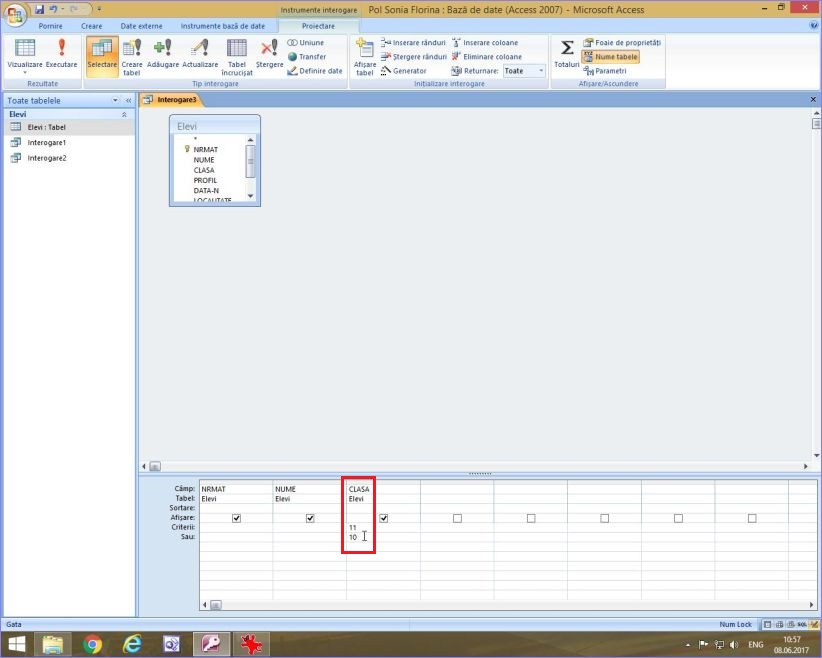Click the Executare (Run) query icon
The image size is (822, 658).
61,54
